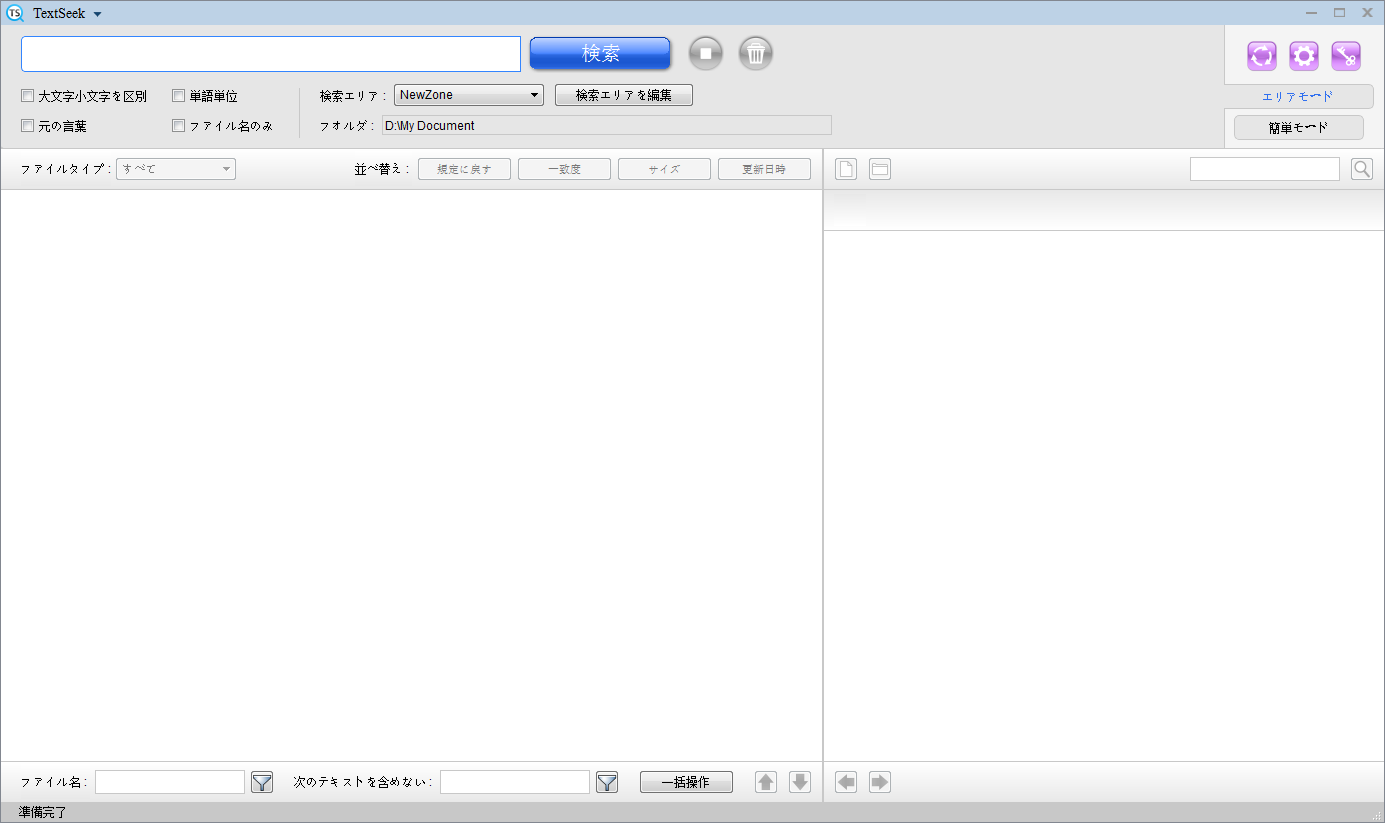Toggle the 単語単位 checkbox
Image resolution: width=1385 pixels, height=823 pixels.
[179, 96]
